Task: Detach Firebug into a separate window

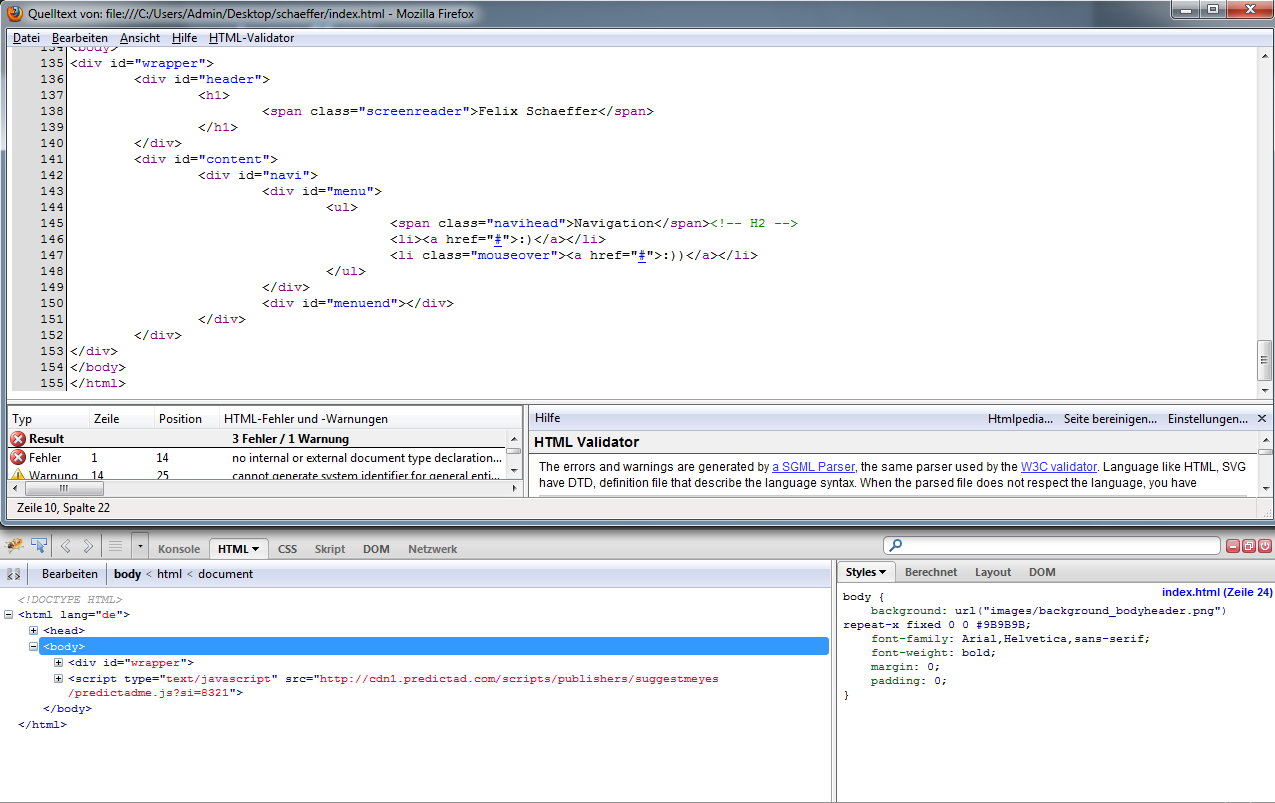Action: [x=1249, y=546]
